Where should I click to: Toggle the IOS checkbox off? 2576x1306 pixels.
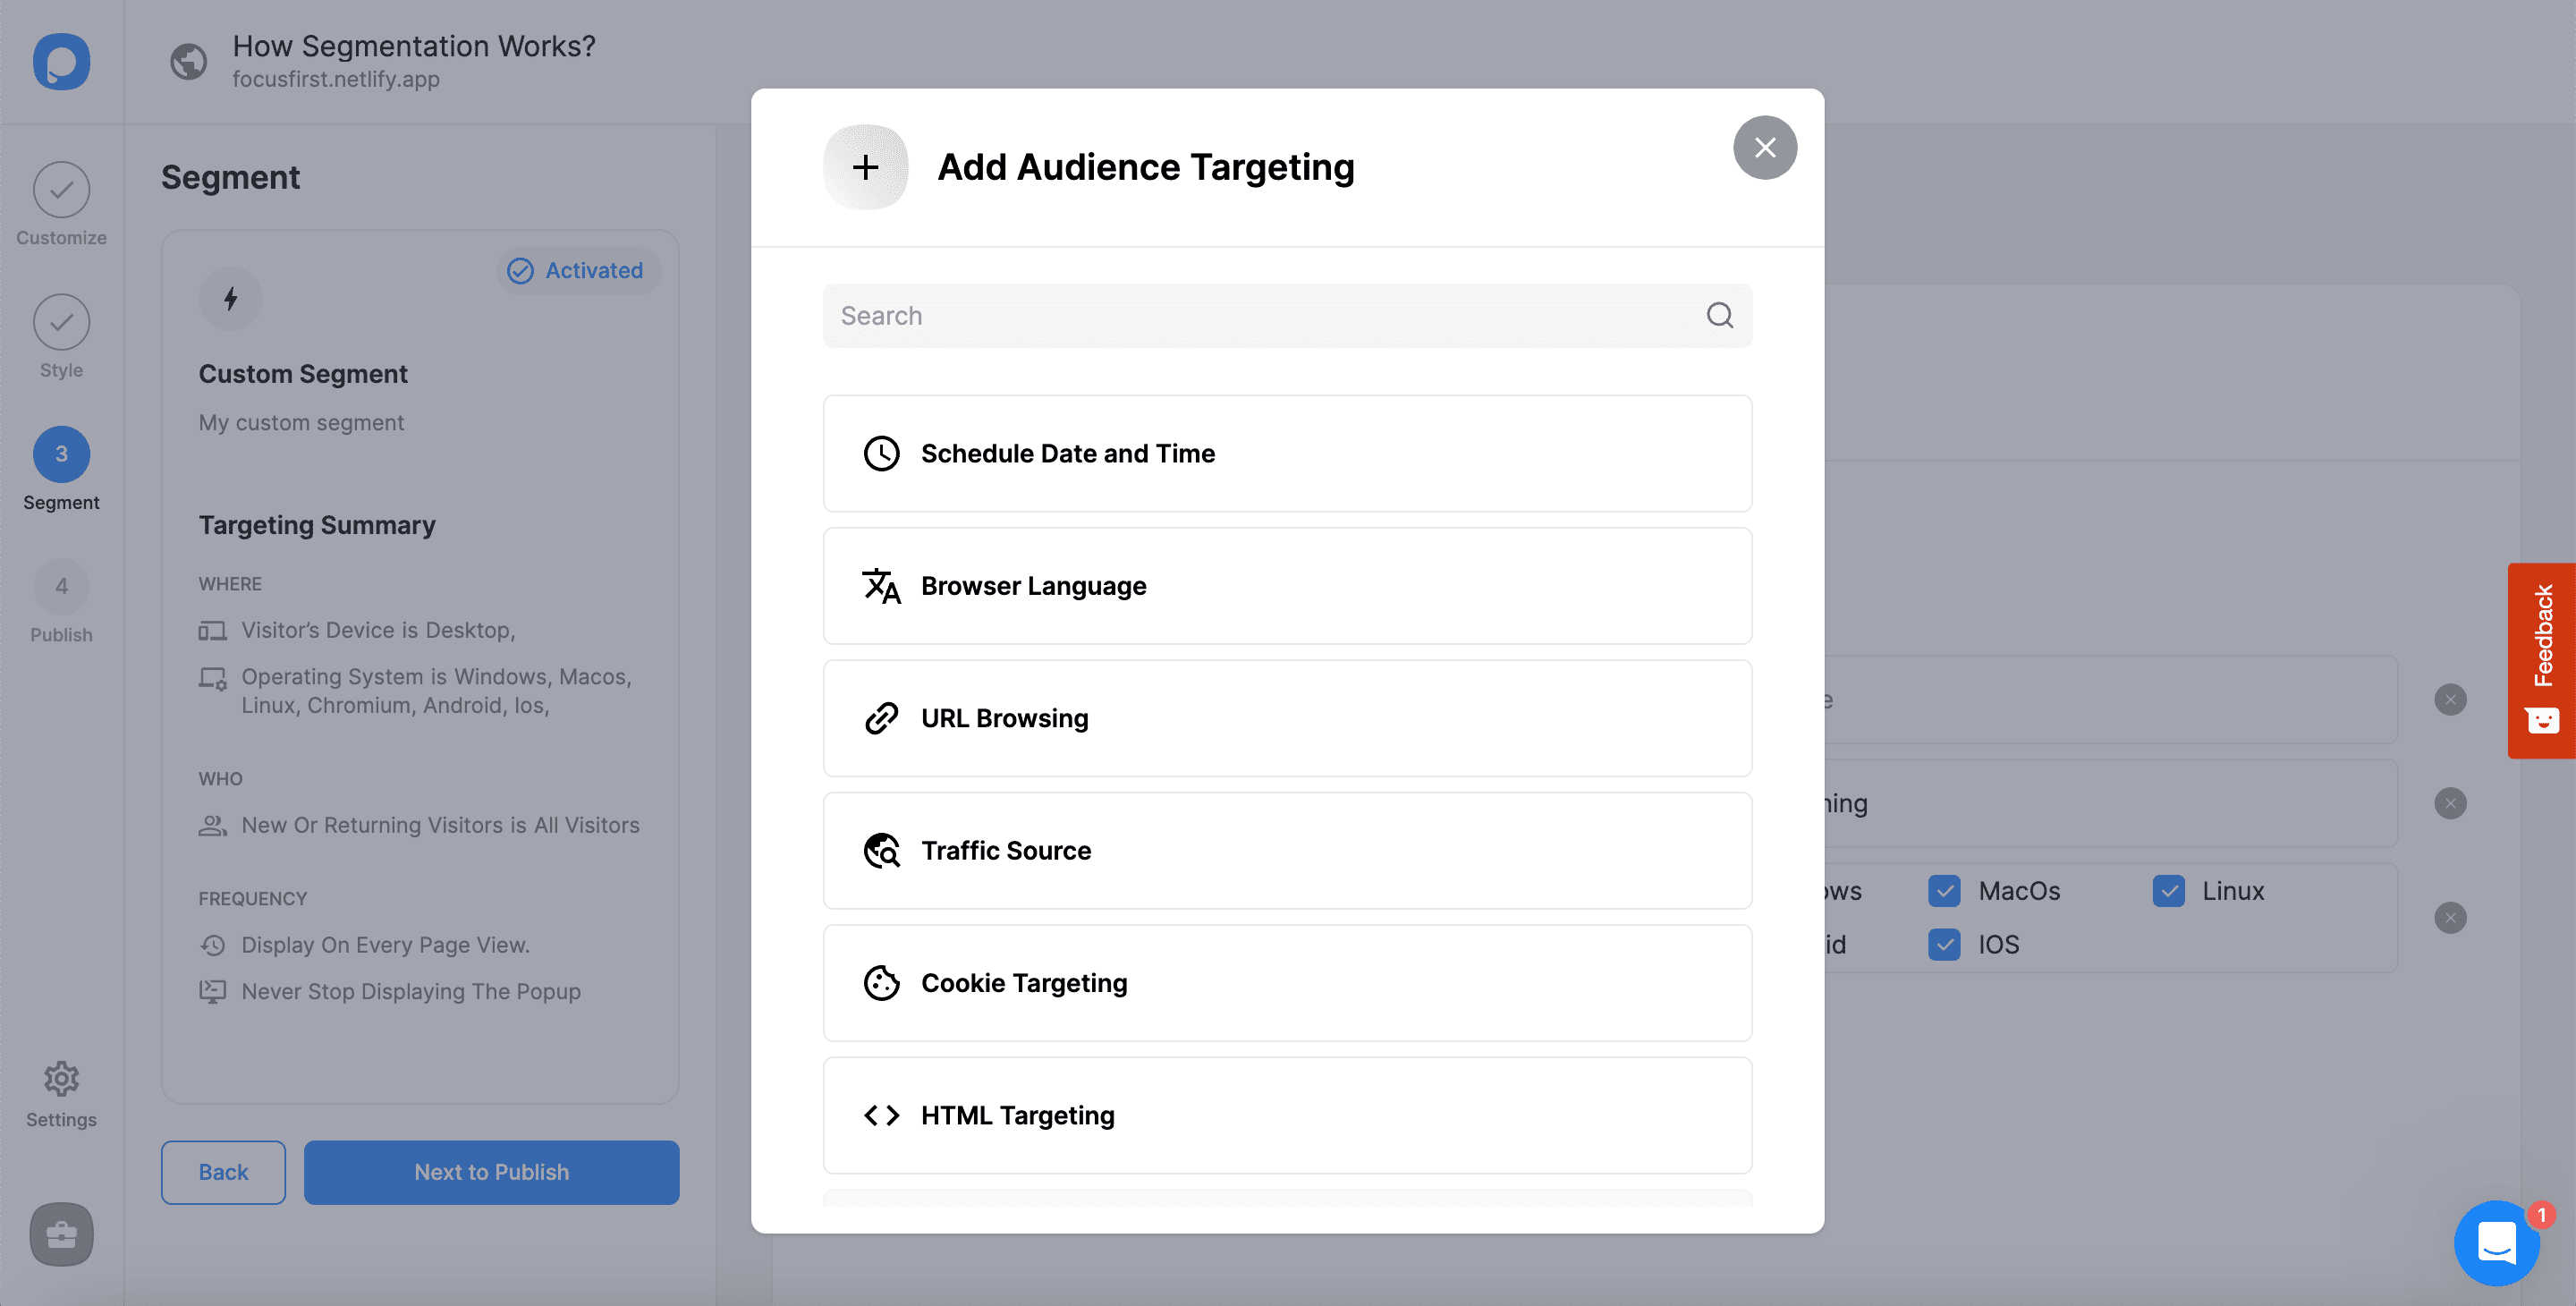(1944, 943)
